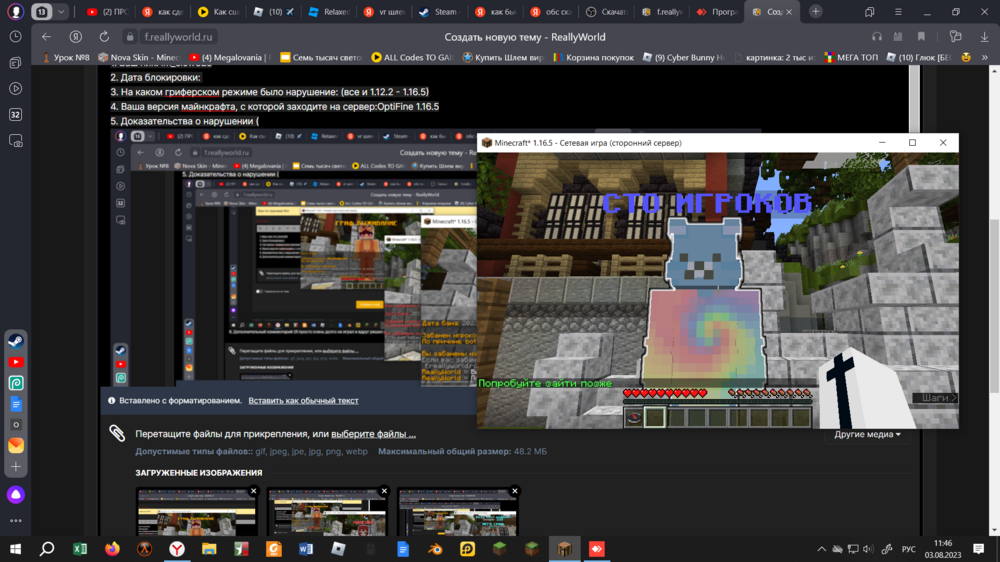Select the (2) ПРС YouTube tab
The width and height of the screenshot is (1000, 562).
(107, 11)
